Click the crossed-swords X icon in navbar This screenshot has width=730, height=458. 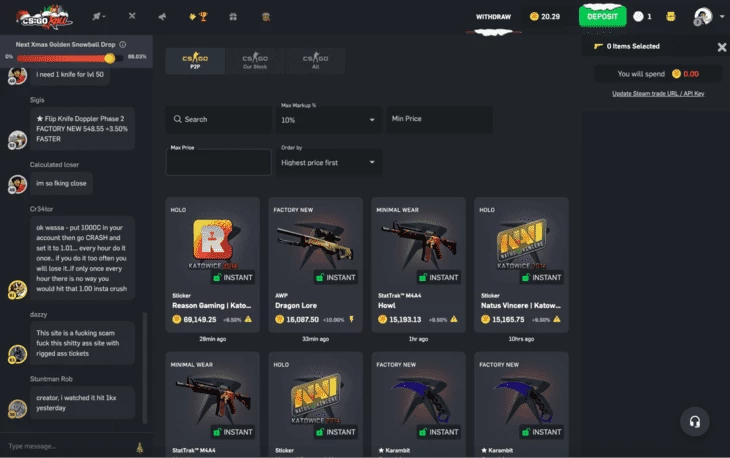coord(132,16)
